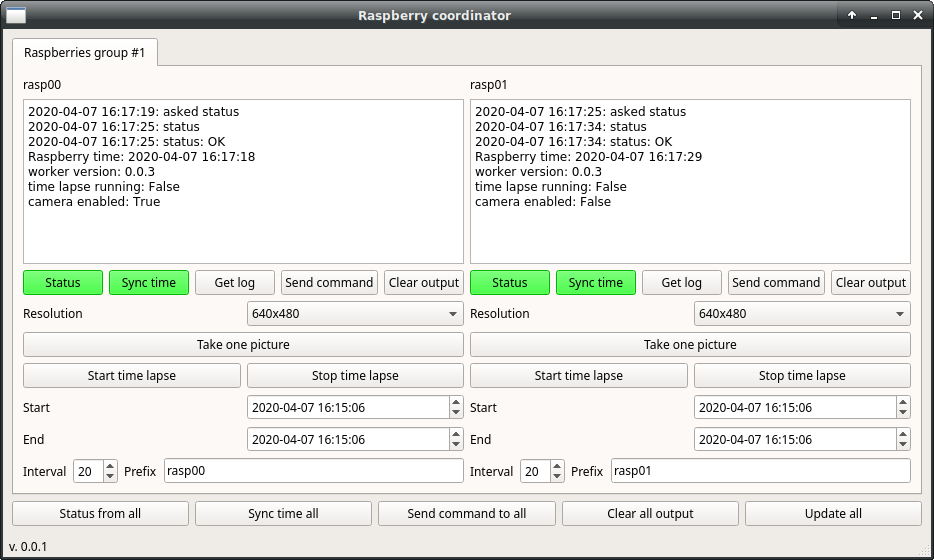Maximize the Raspberry coordinator window
This screenshot has width=934, height=560.
896,15
